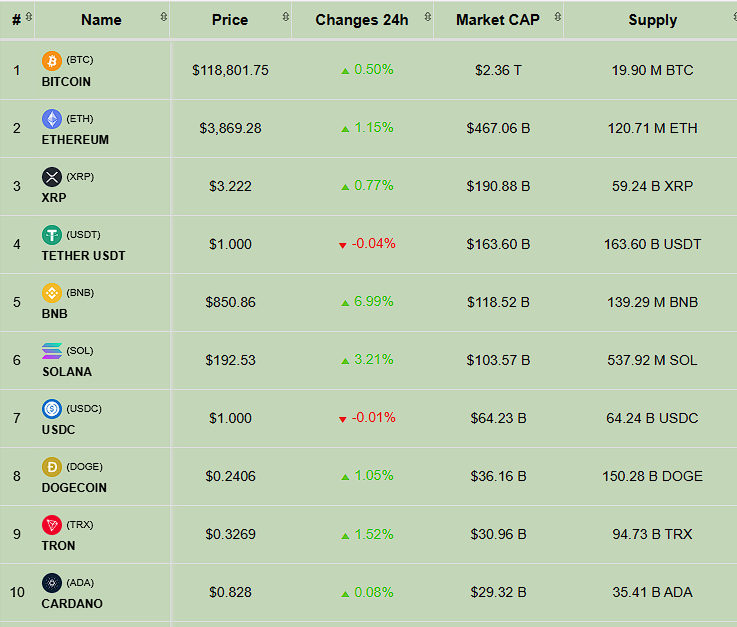Sort using the Price column arrows
The height and width of the screenshot is (627, 737).
point(286,17)
